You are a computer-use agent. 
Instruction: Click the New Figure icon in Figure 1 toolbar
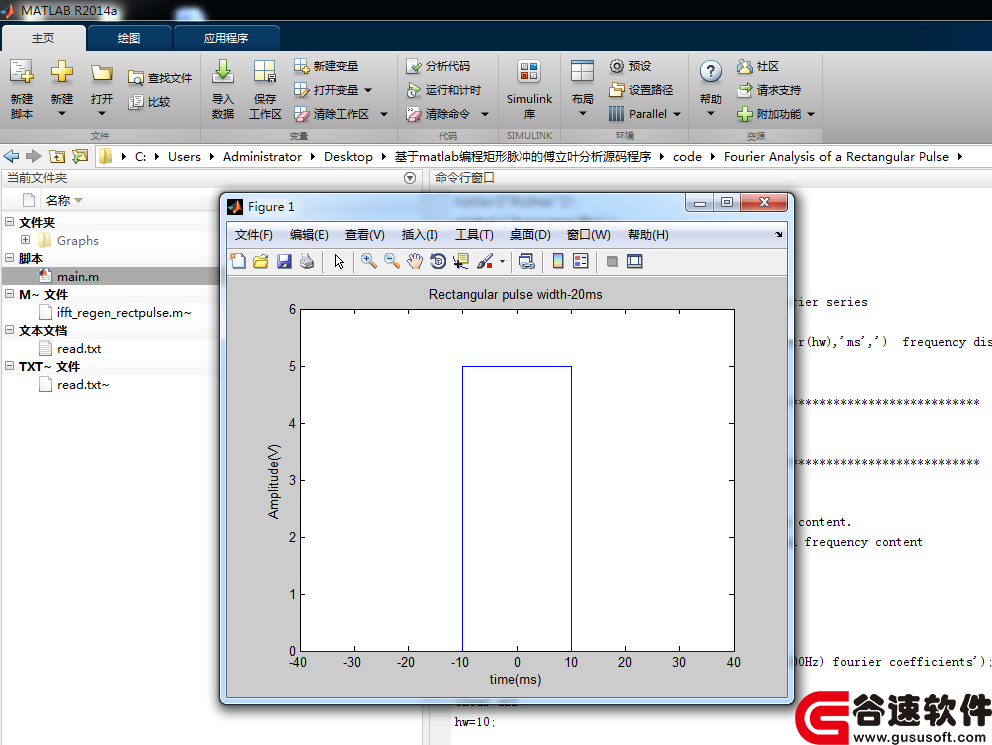pyautogui.click(x=238, y=261)
